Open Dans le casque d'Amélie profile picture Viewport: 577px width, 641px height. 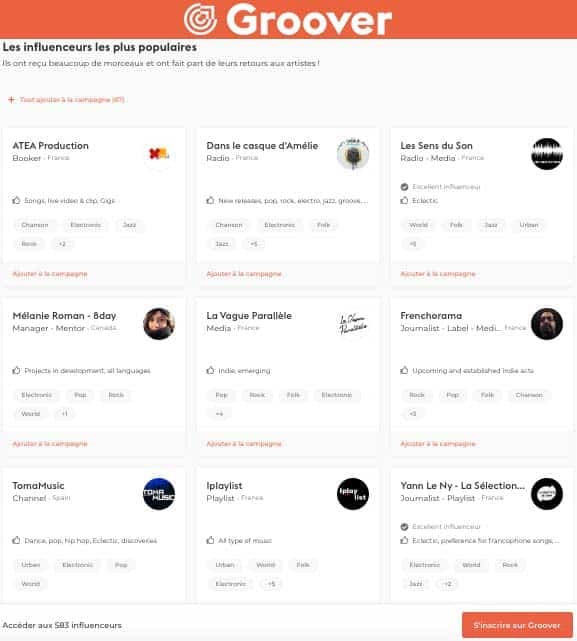coord(353,154)
